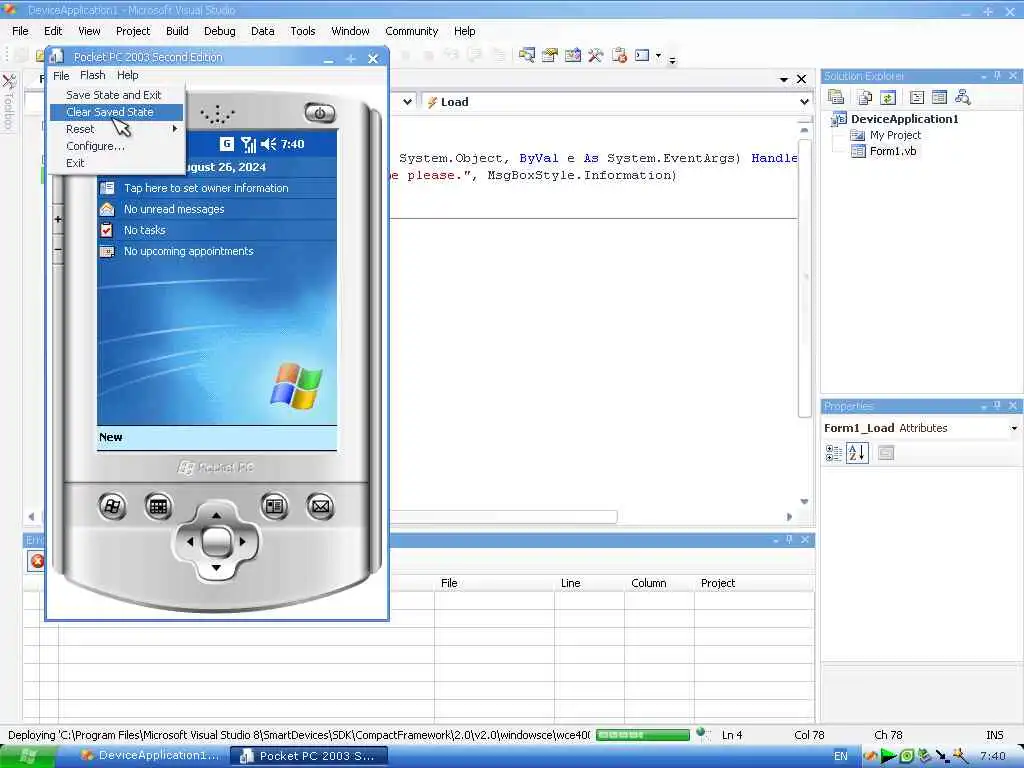Tap the G connectivity icon on Pocket PC
This screenshot has height=768, width=1024.
click(227, 144)
